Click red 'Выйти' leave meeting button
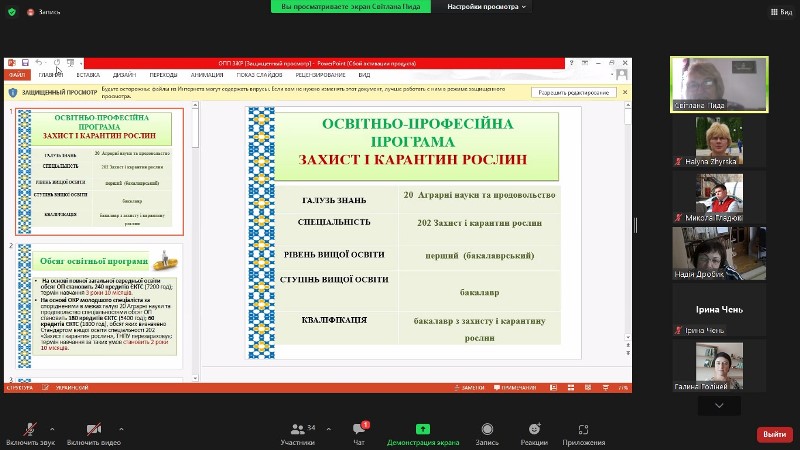800x450 pixels. [774, 434]
